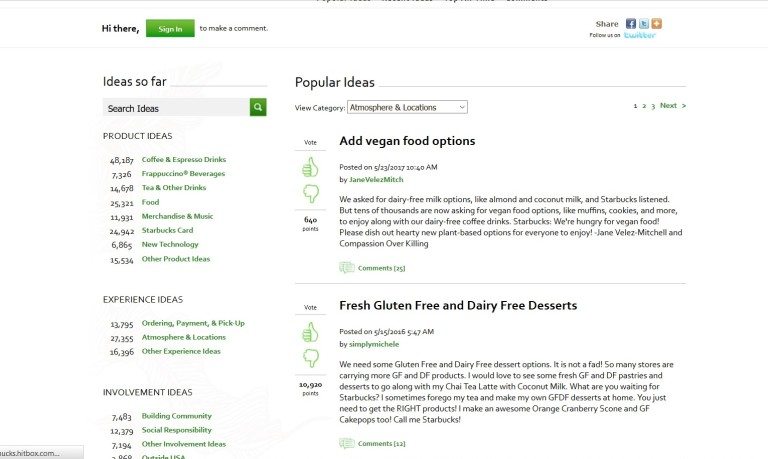The height and width of the screenshot is (459, 768).
Task: Open the Atmosphere & Locations sidebar category
Action: [x=184, y=337]
